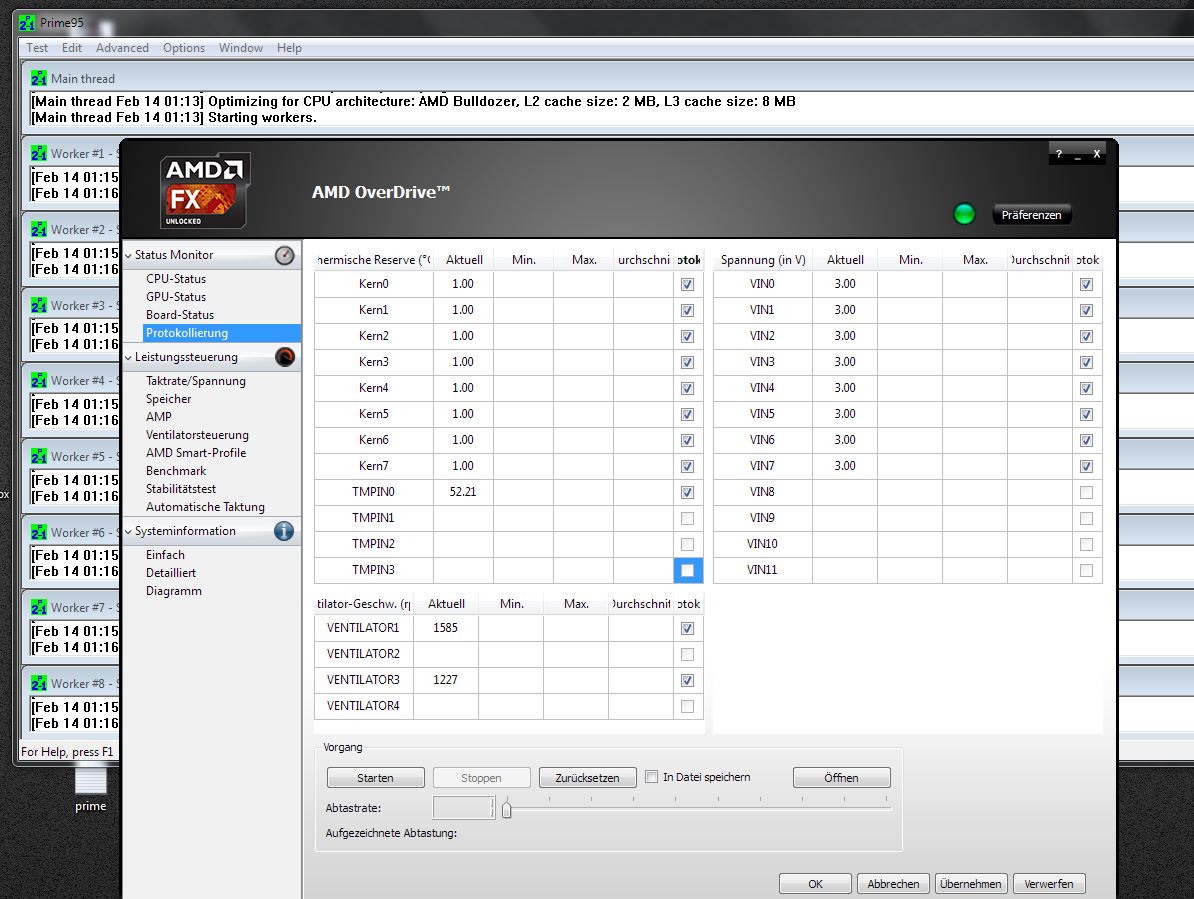Click the Worker #6 window icon
1194x899 pixels.
(39, 533)
